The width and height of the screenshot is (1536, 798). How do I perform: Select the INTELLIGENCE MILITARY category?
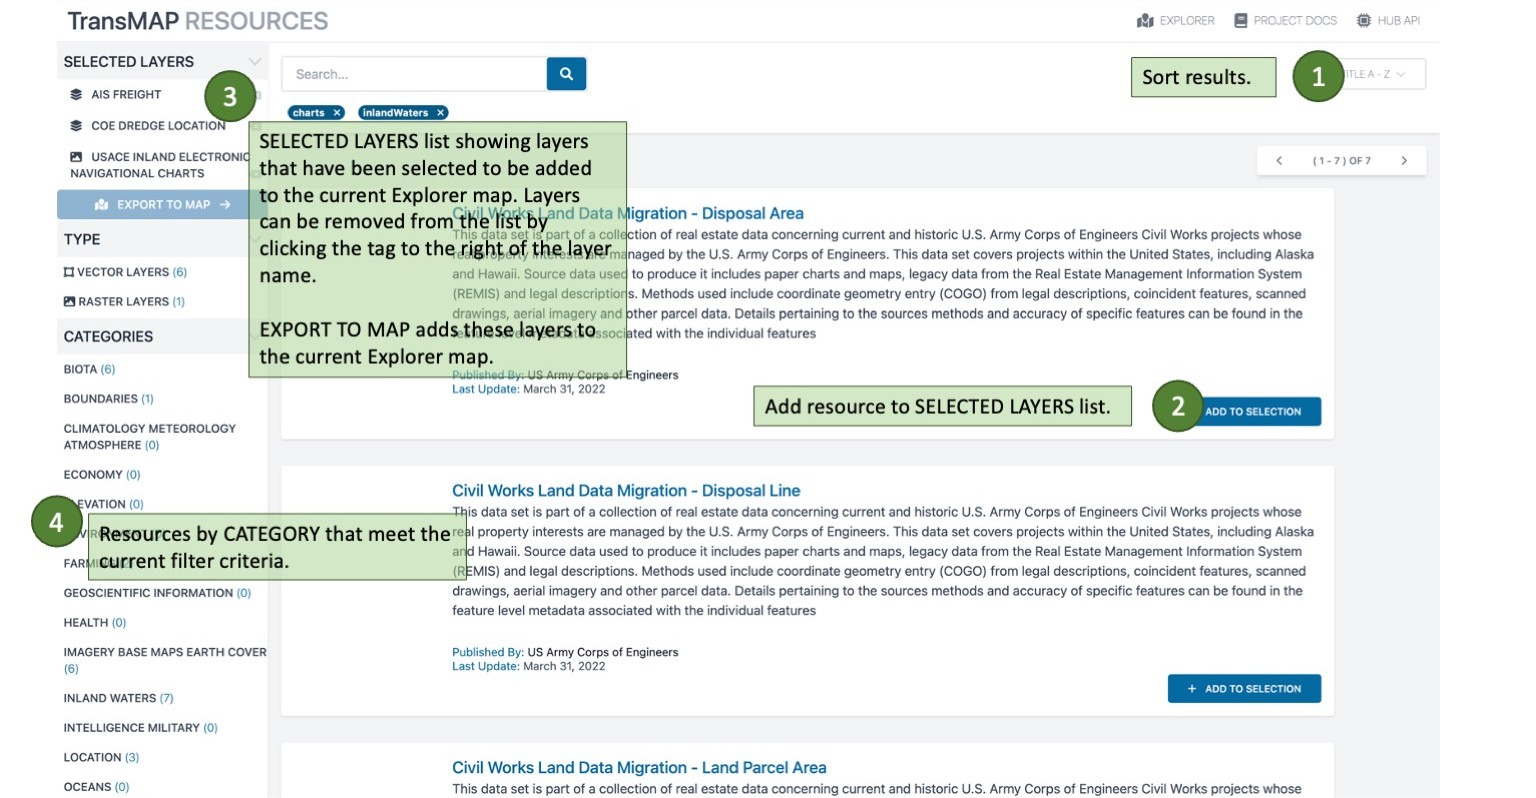(x=140, y=728)
